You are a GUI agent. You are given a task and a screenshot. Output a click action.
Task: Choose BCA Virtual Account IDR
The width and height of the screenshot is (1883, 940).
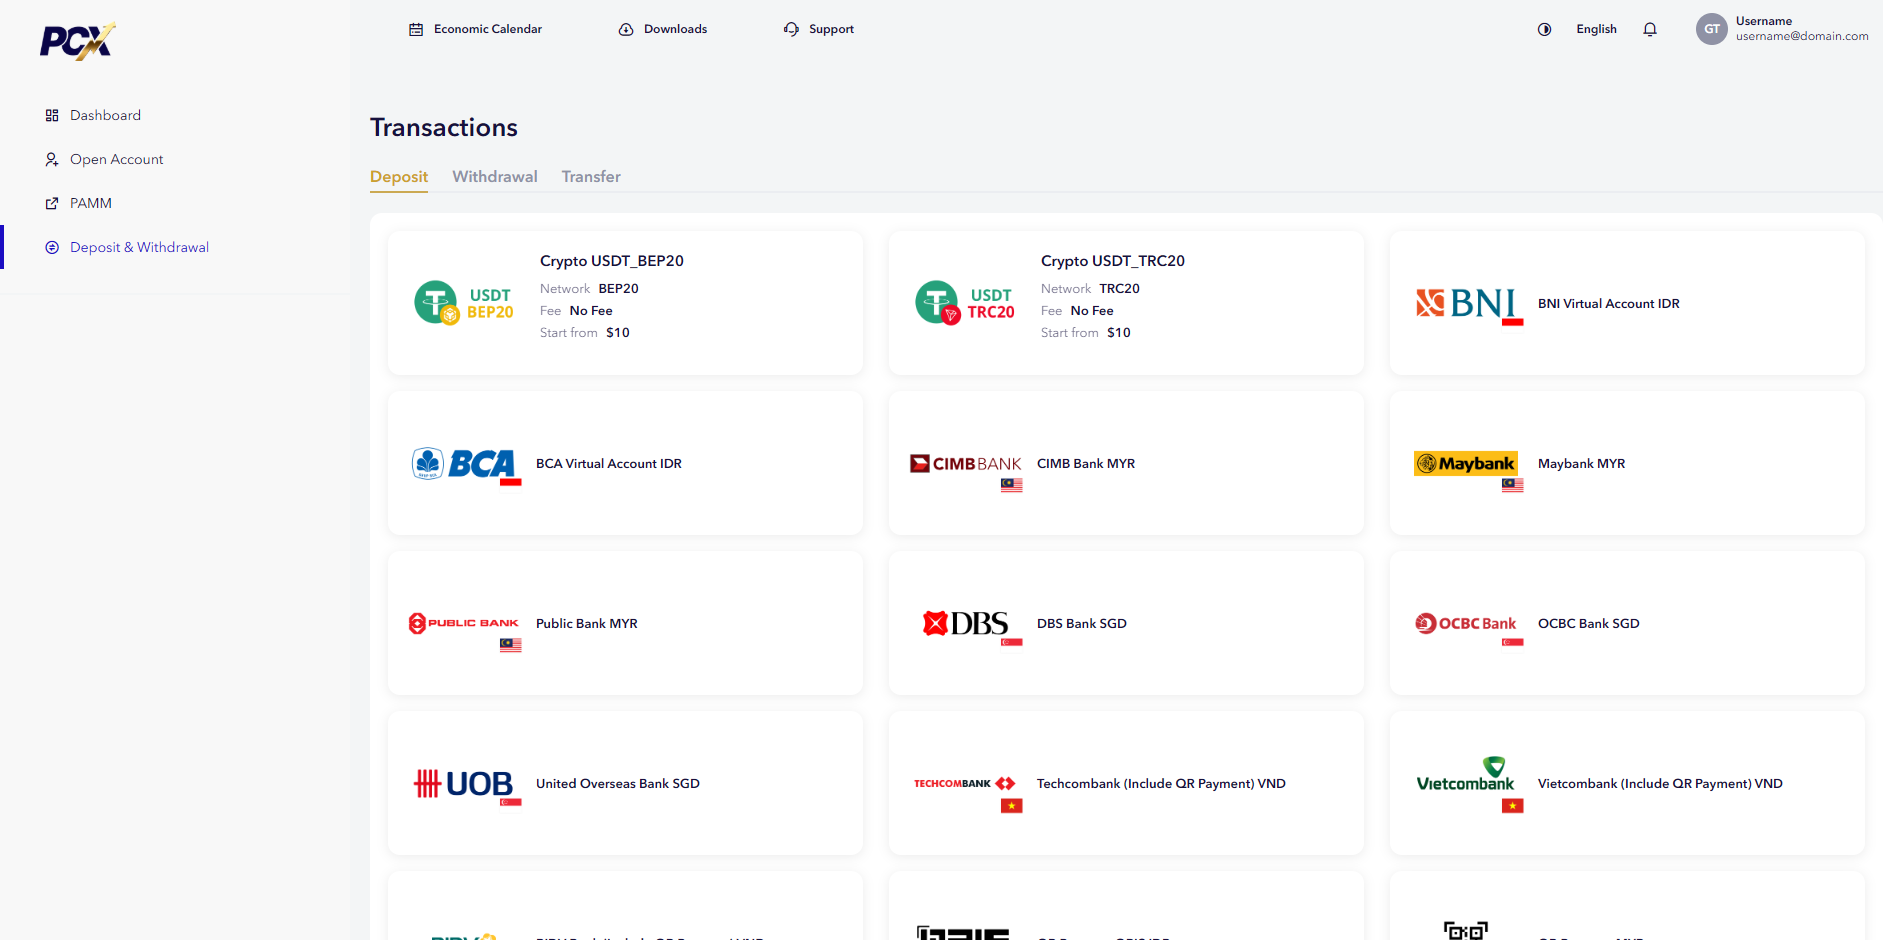tap(625, 463)
